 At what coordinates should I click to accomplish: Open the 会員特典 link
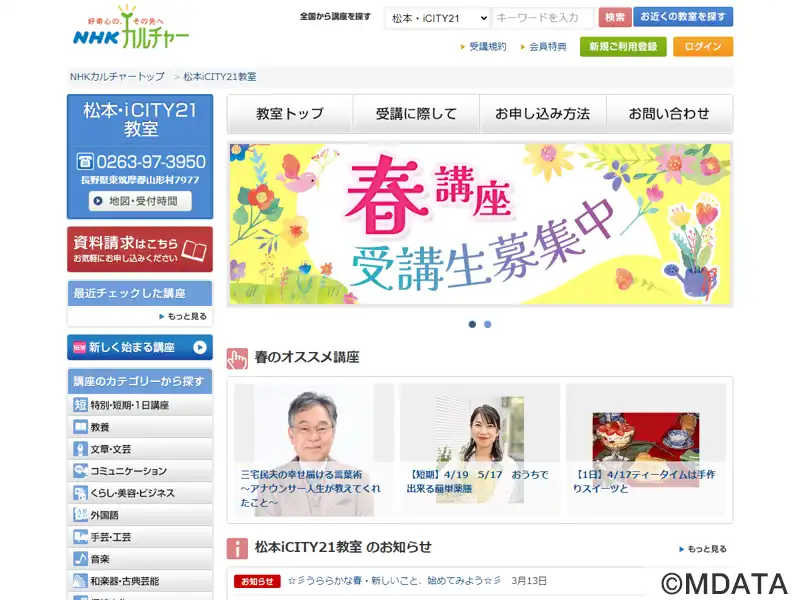[x=547, y=47]
